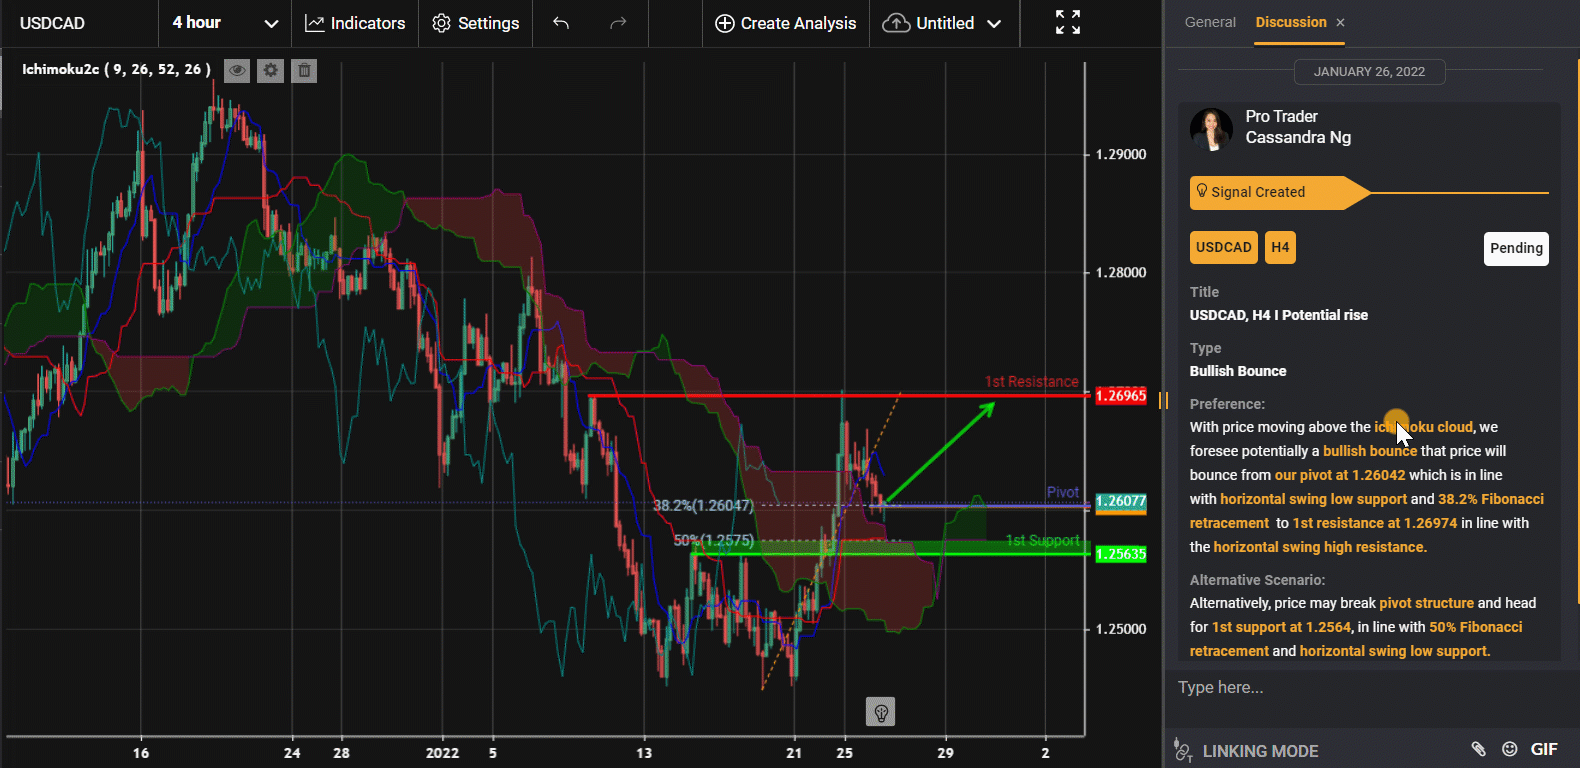Image resolution: width=1580 pixels, height=768 pixels.
Task: Click the 50%(1.2575) Fibonacci label
Action: click(713, 540)
